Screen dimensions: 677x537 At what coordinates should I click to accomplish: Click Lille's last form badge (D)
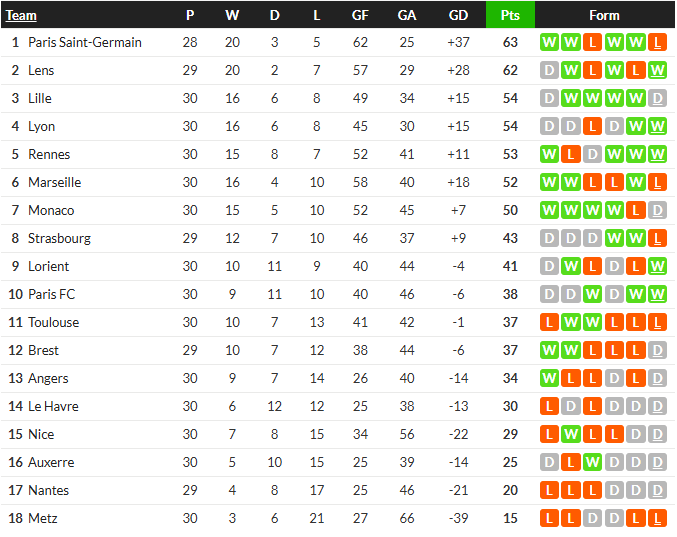click(657, 98)
